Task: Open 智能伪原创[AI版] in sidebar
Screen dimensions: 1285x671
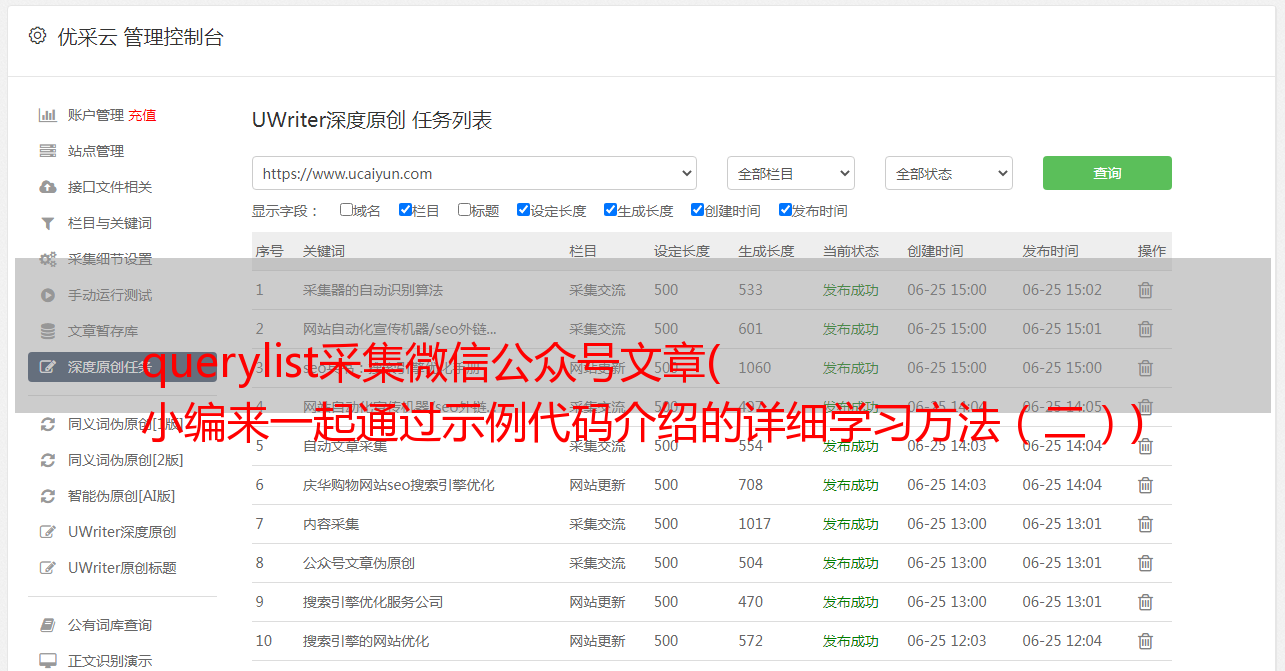Action: coord(122,496)
